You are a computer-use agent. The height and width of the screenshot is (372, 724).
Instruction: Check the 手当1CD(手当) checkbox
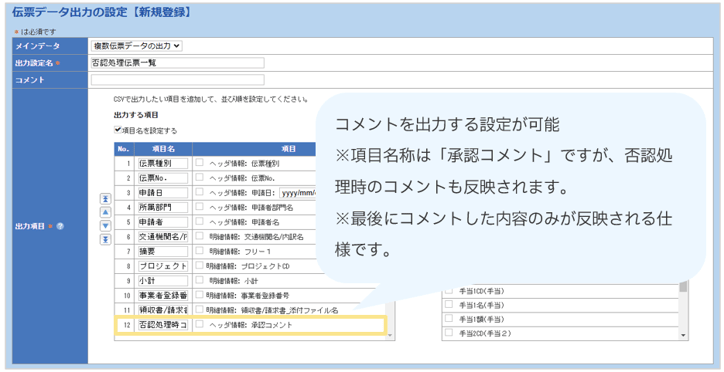[x=448, y=291]
